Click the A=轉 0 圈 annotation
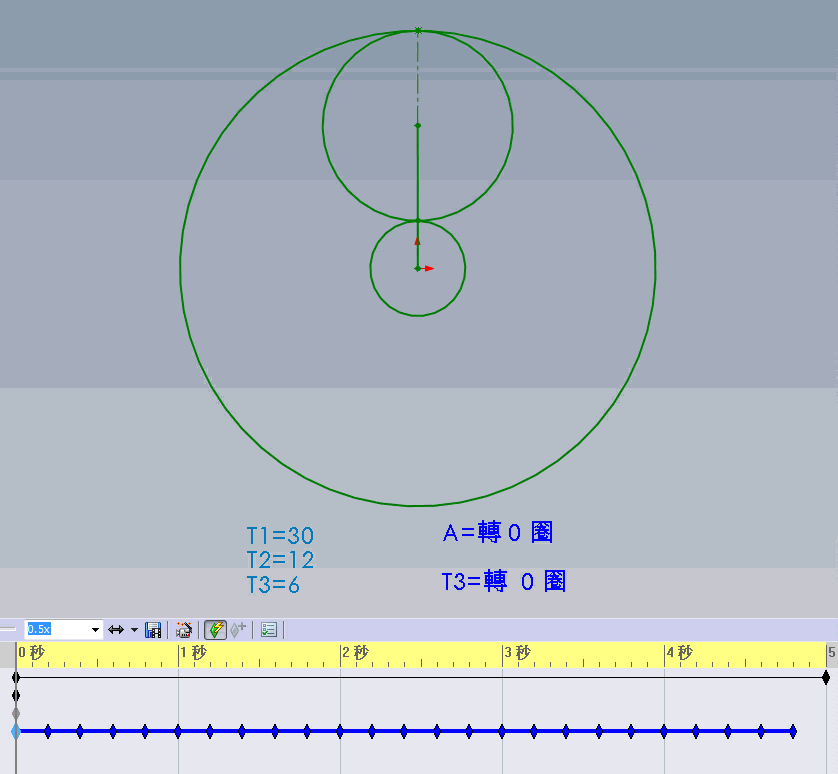Image resolution: width=838 pixels, height=774 pixels. click(497, 533)
